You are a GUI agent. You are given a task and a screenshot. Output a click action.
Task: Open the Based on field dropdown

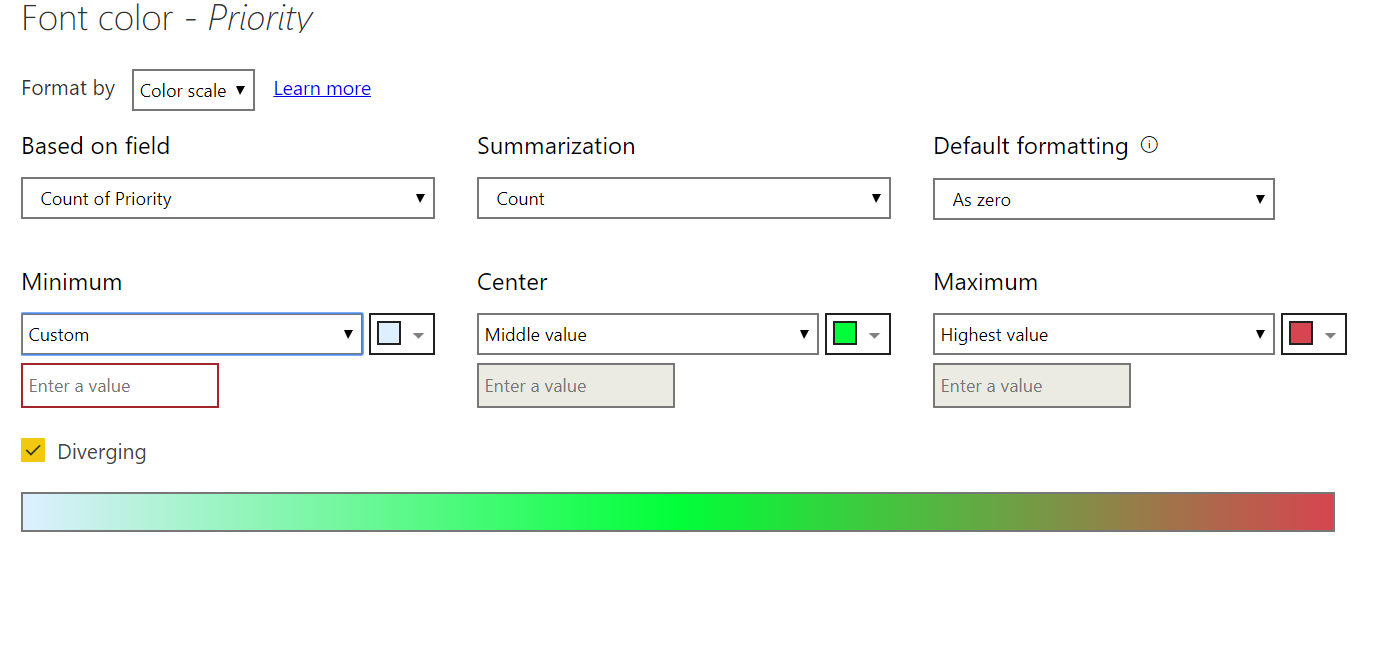(x=228, y=198)
